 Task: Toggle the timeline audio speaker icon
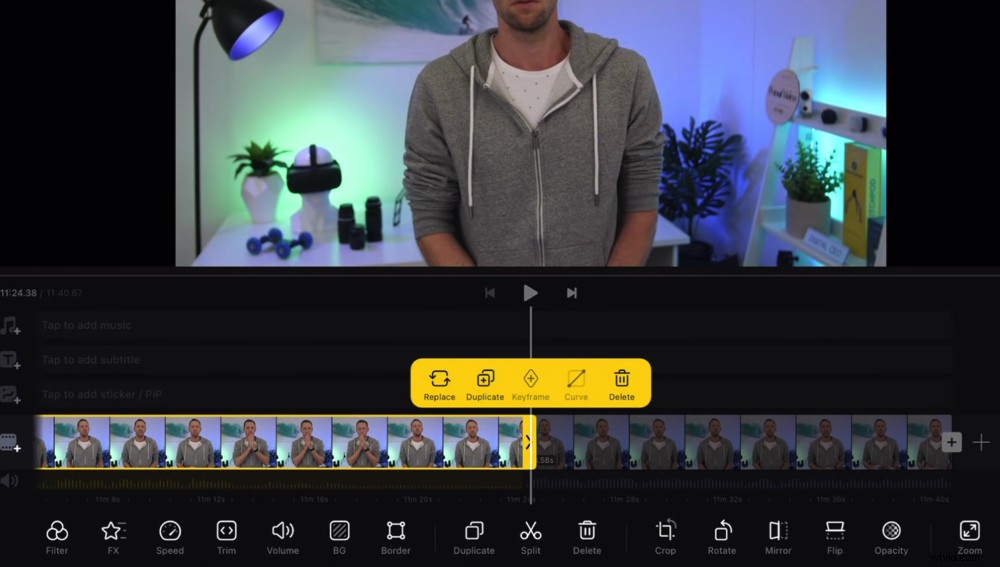coord(10,480)
